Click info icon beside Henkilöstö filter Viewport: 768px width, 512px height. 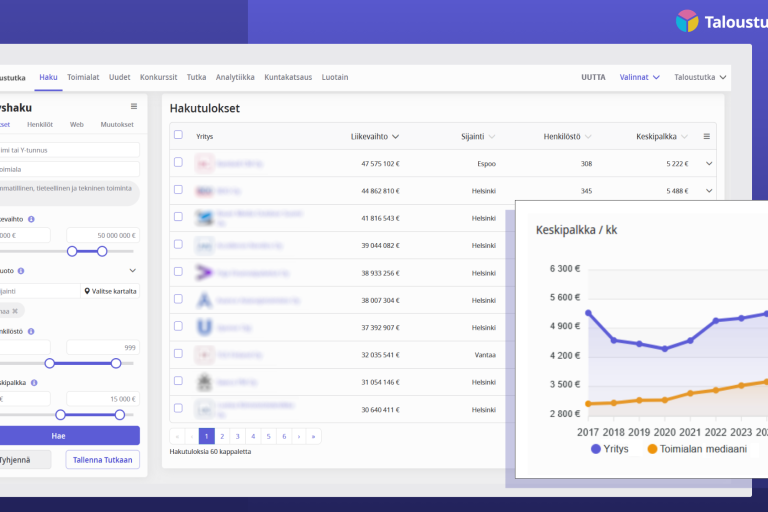(31, 331)
